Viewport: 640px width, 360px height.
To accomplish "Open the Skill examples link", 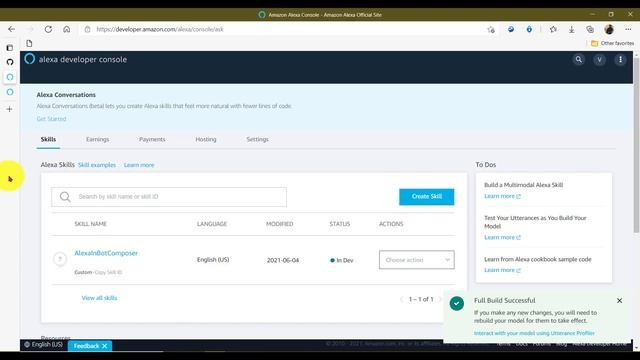I will pos(97,165).
